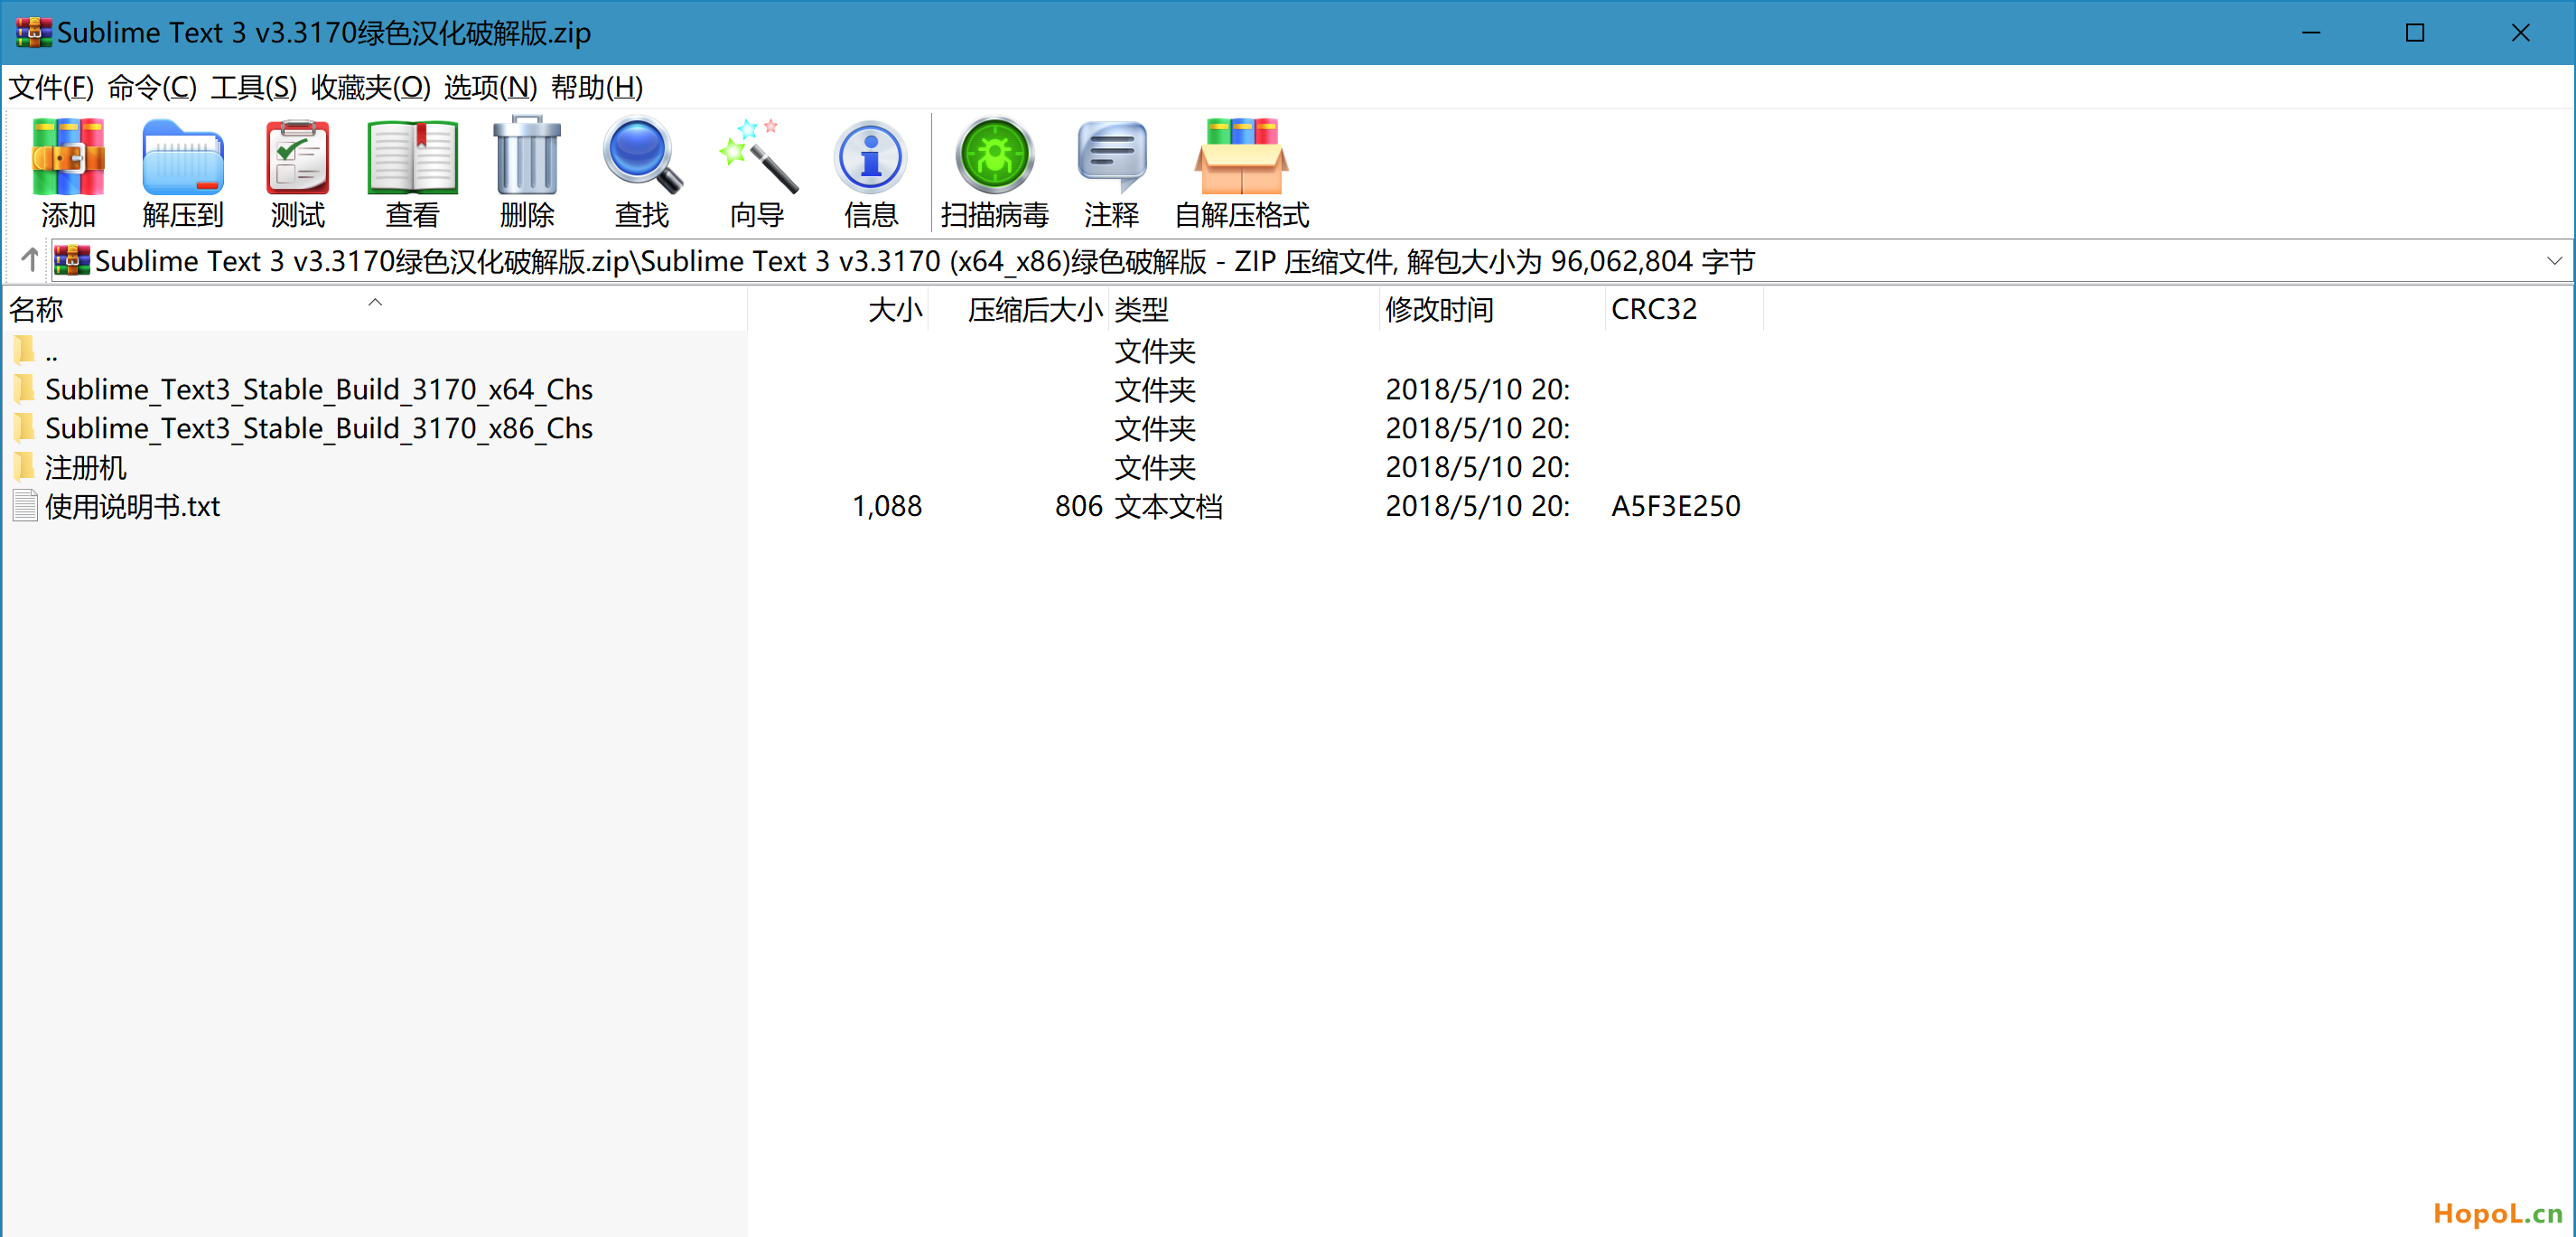Image resolution: width=2576 pixels, height=1237 pixels.
Task: Maximize the WinRAR window
Action: 2415,33
